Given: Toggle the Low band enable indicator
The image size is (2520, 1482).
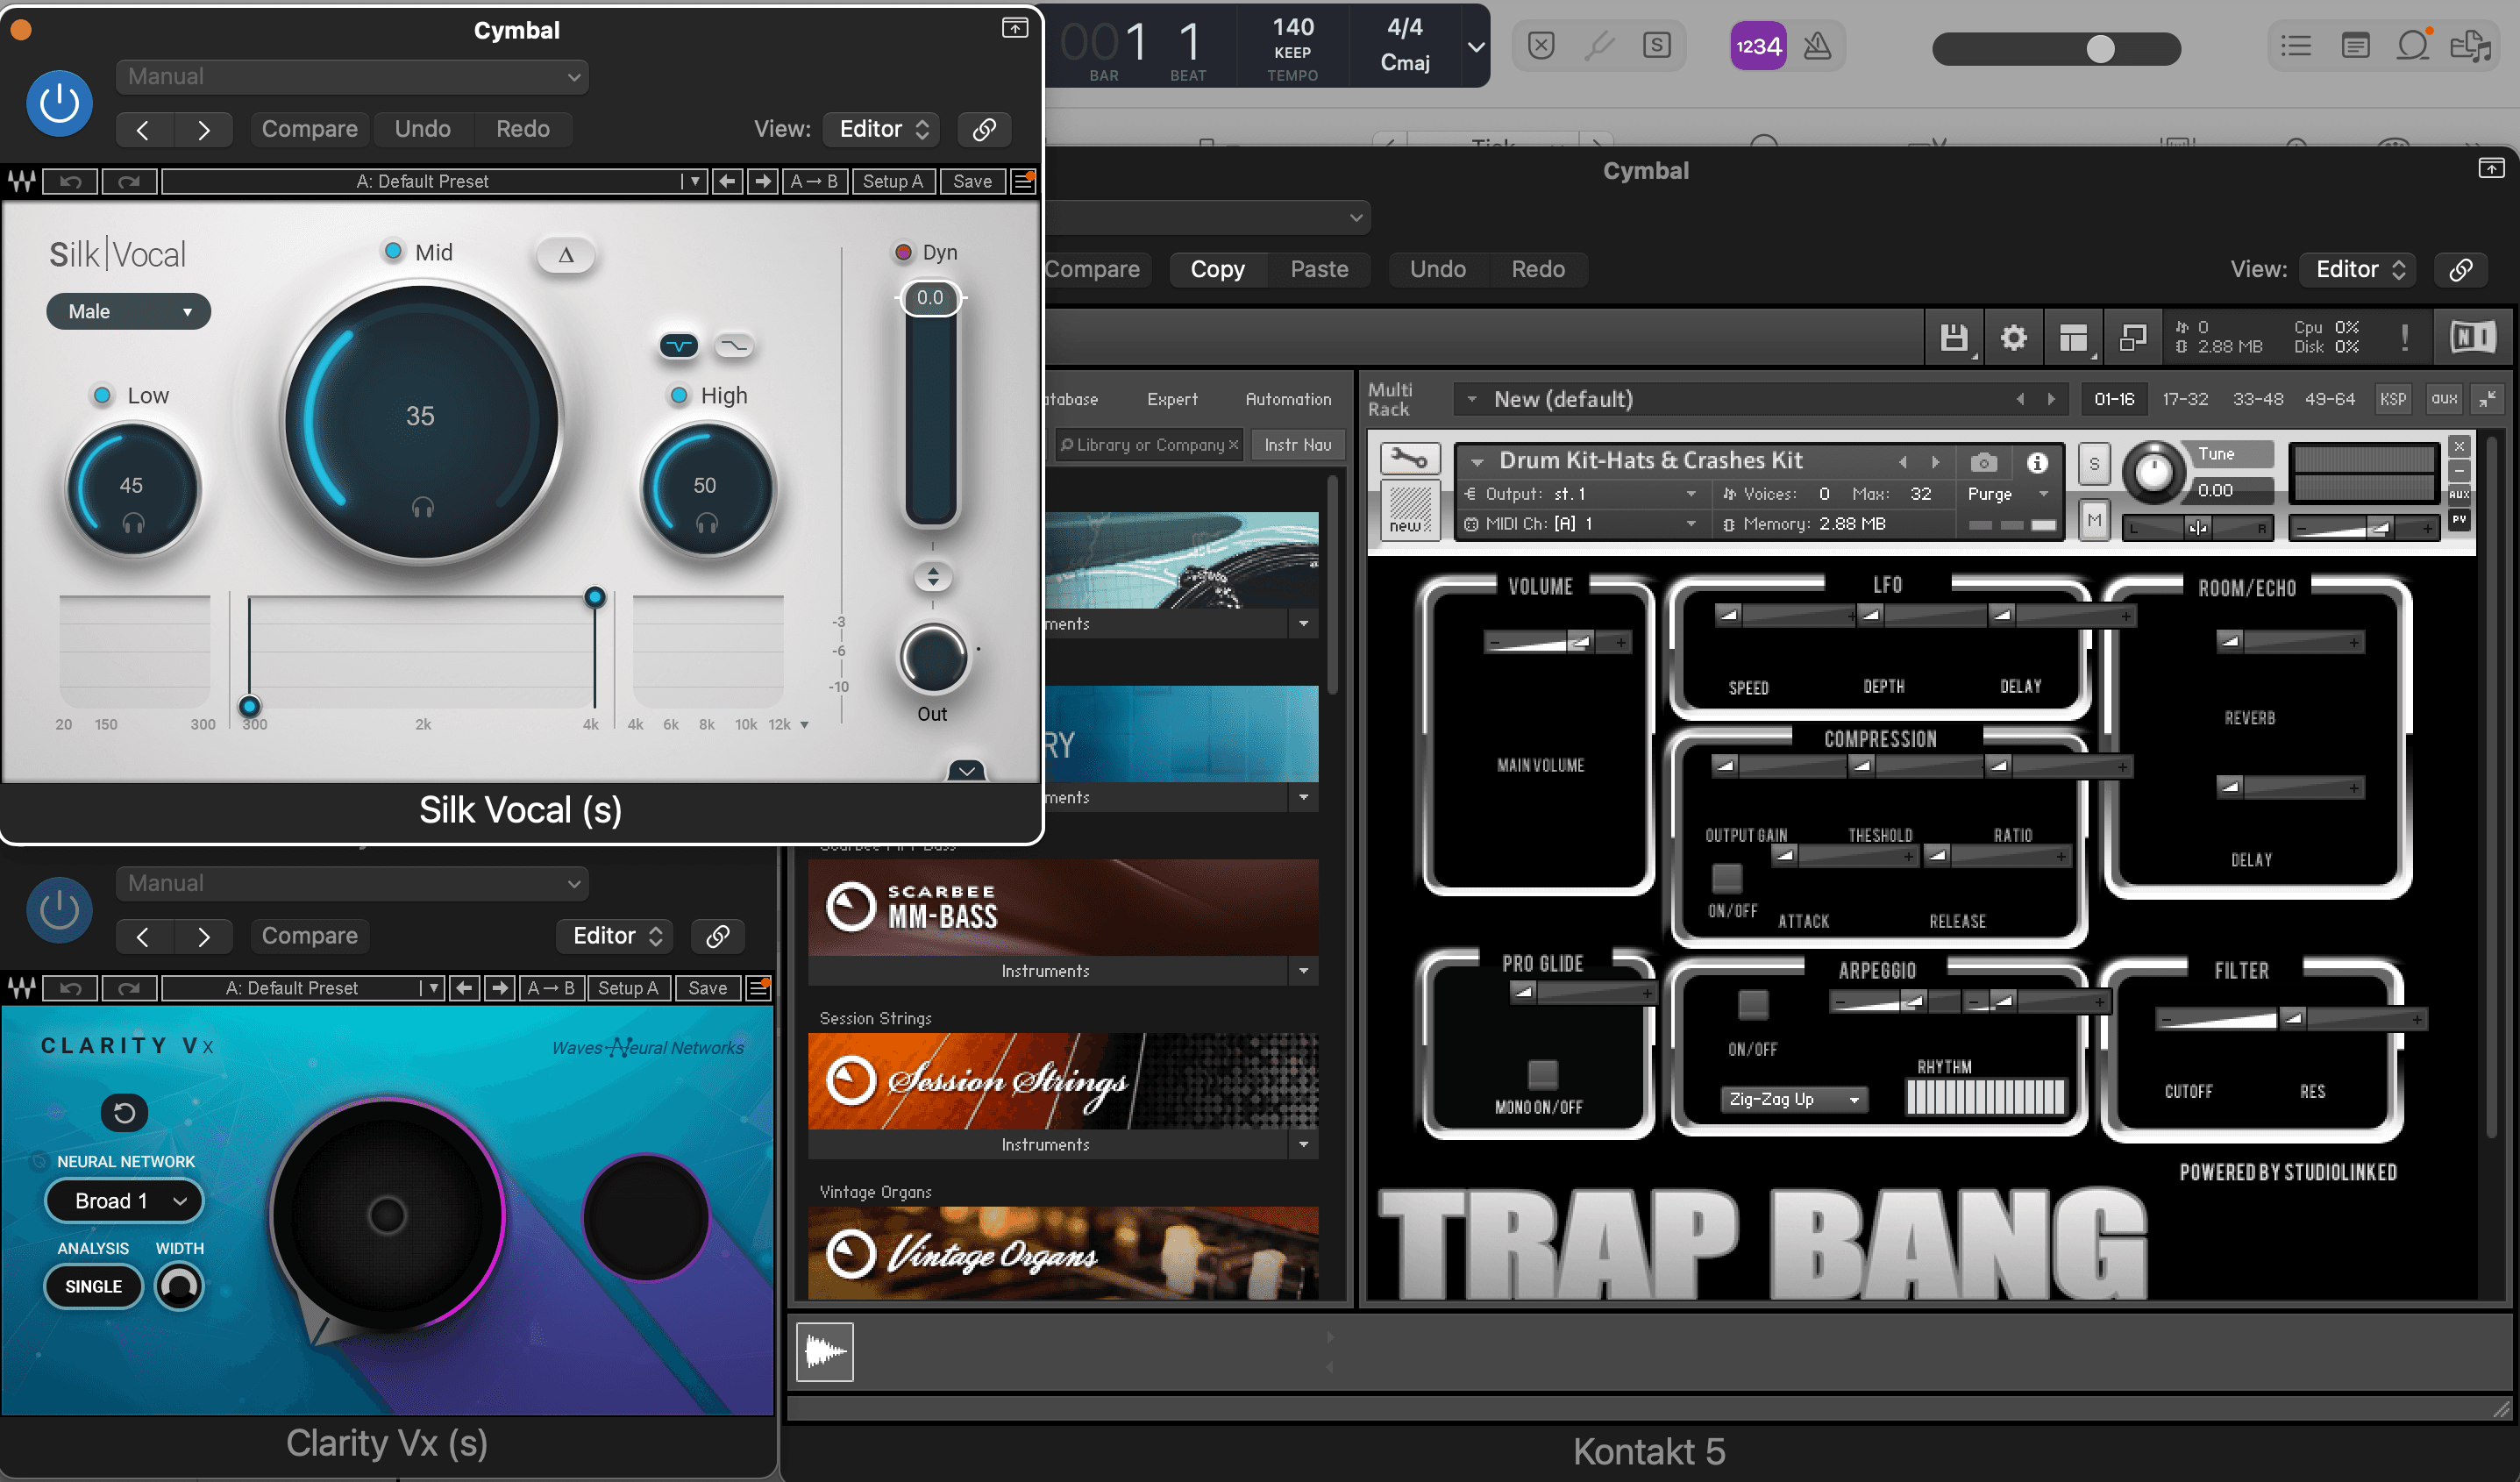Looking at the screenshot, I should (102, 395).
